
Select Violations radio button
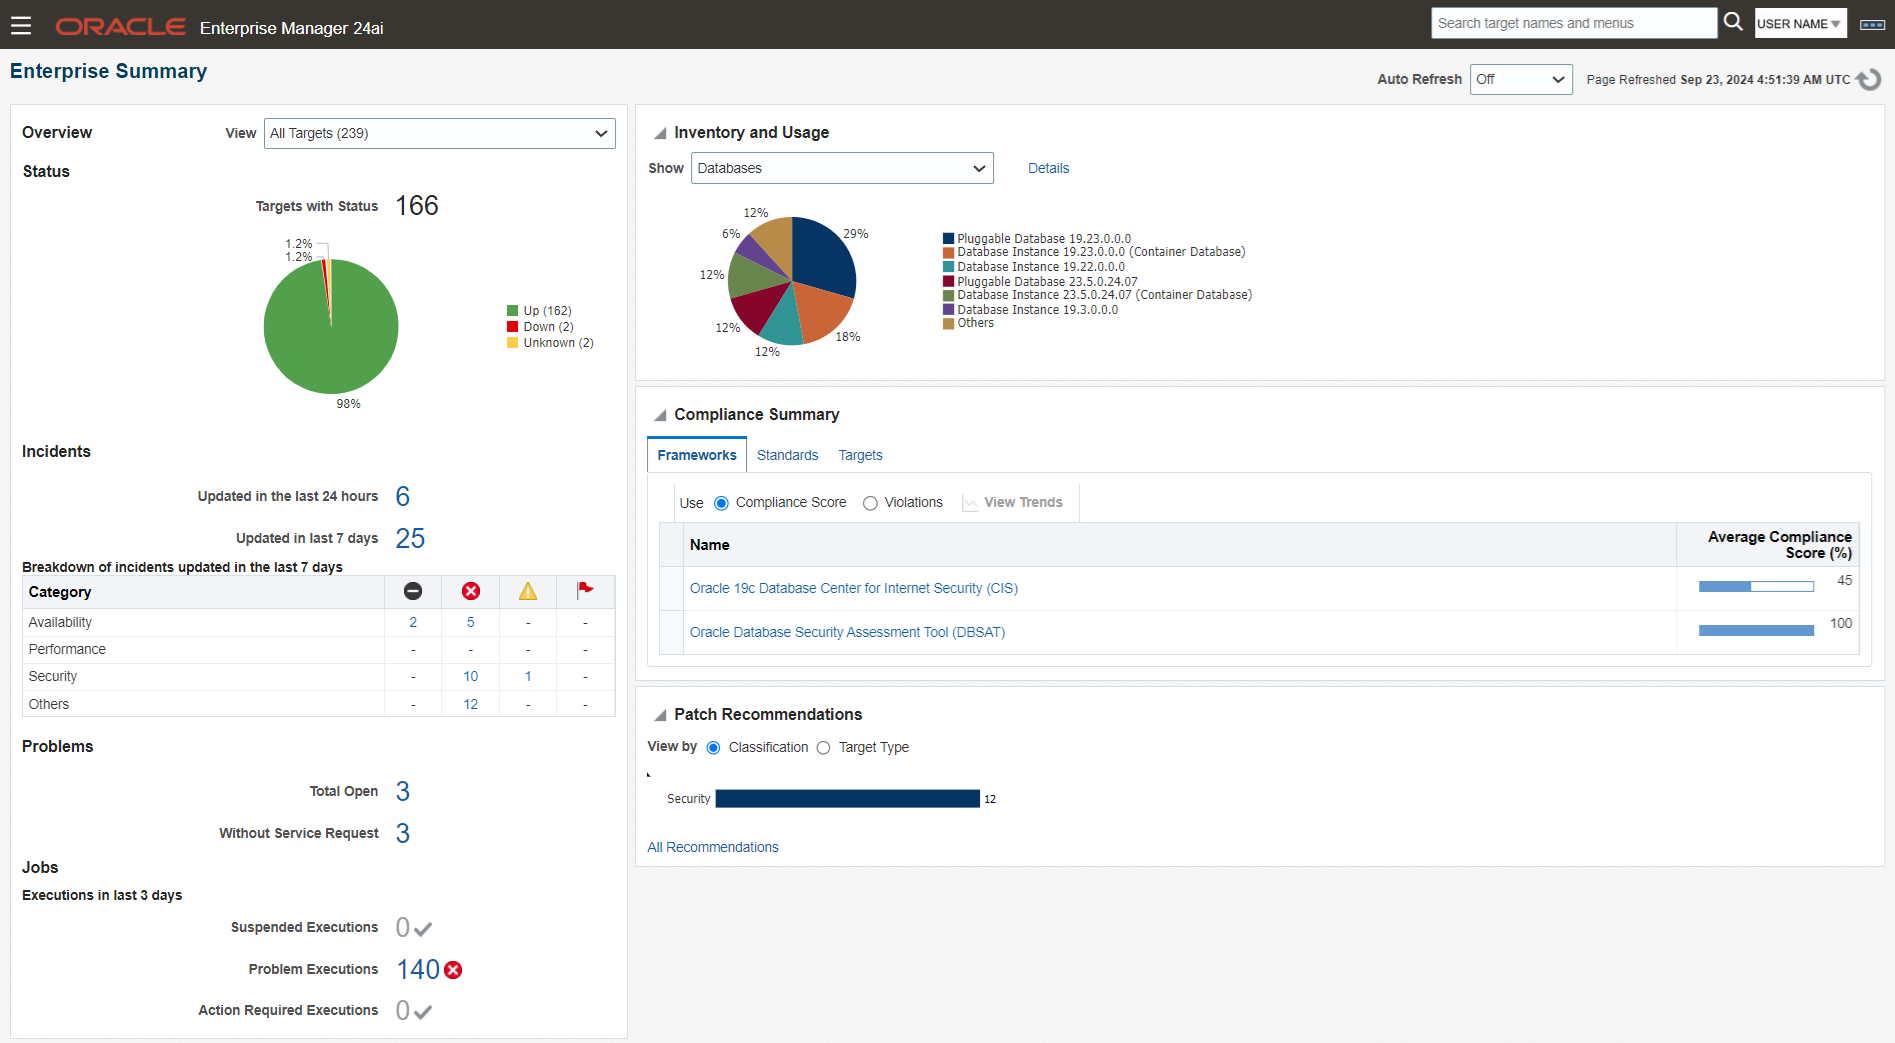pos(870,503)
